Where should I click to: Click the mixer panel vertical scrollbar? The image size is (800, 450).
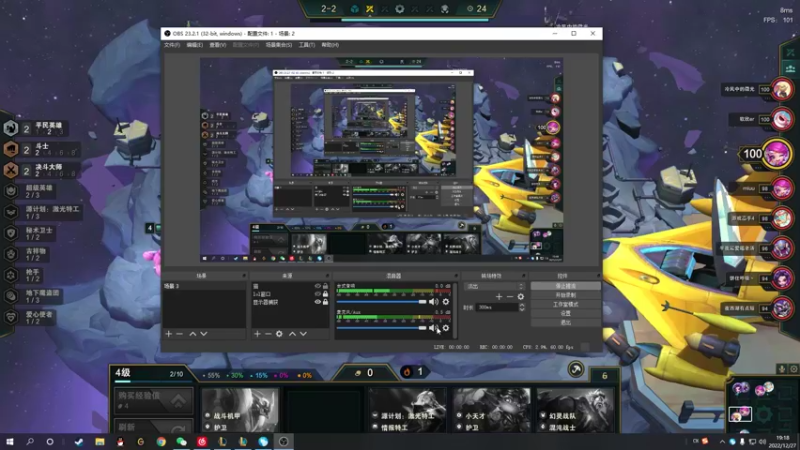(454, 310)
